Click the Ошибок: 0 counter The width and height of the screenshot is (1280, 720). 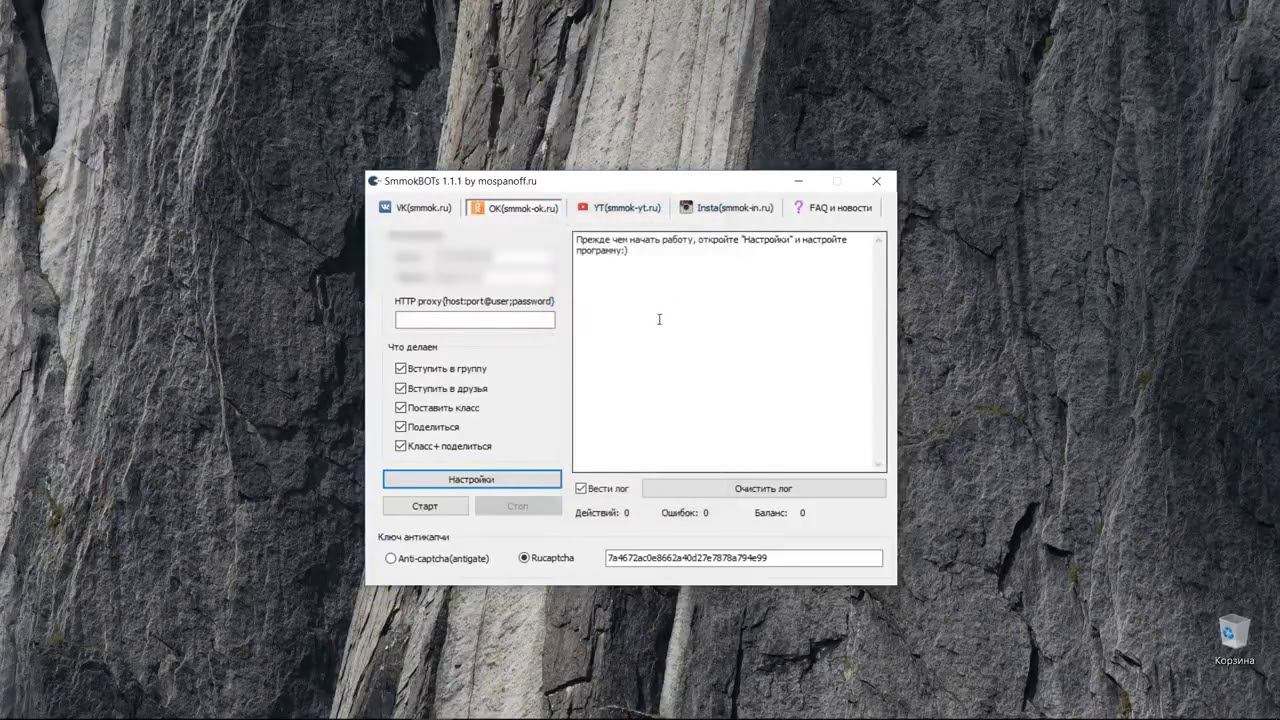click(685, 513)
